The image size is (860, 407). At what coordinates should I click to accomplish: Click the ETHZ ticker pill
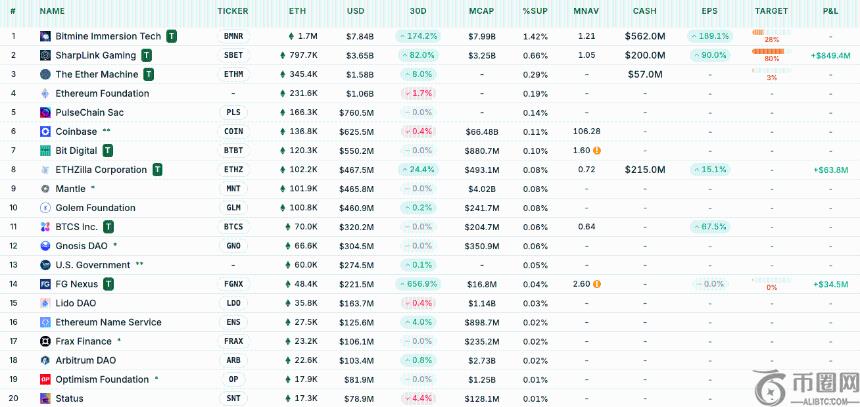(x=233, y=170)
